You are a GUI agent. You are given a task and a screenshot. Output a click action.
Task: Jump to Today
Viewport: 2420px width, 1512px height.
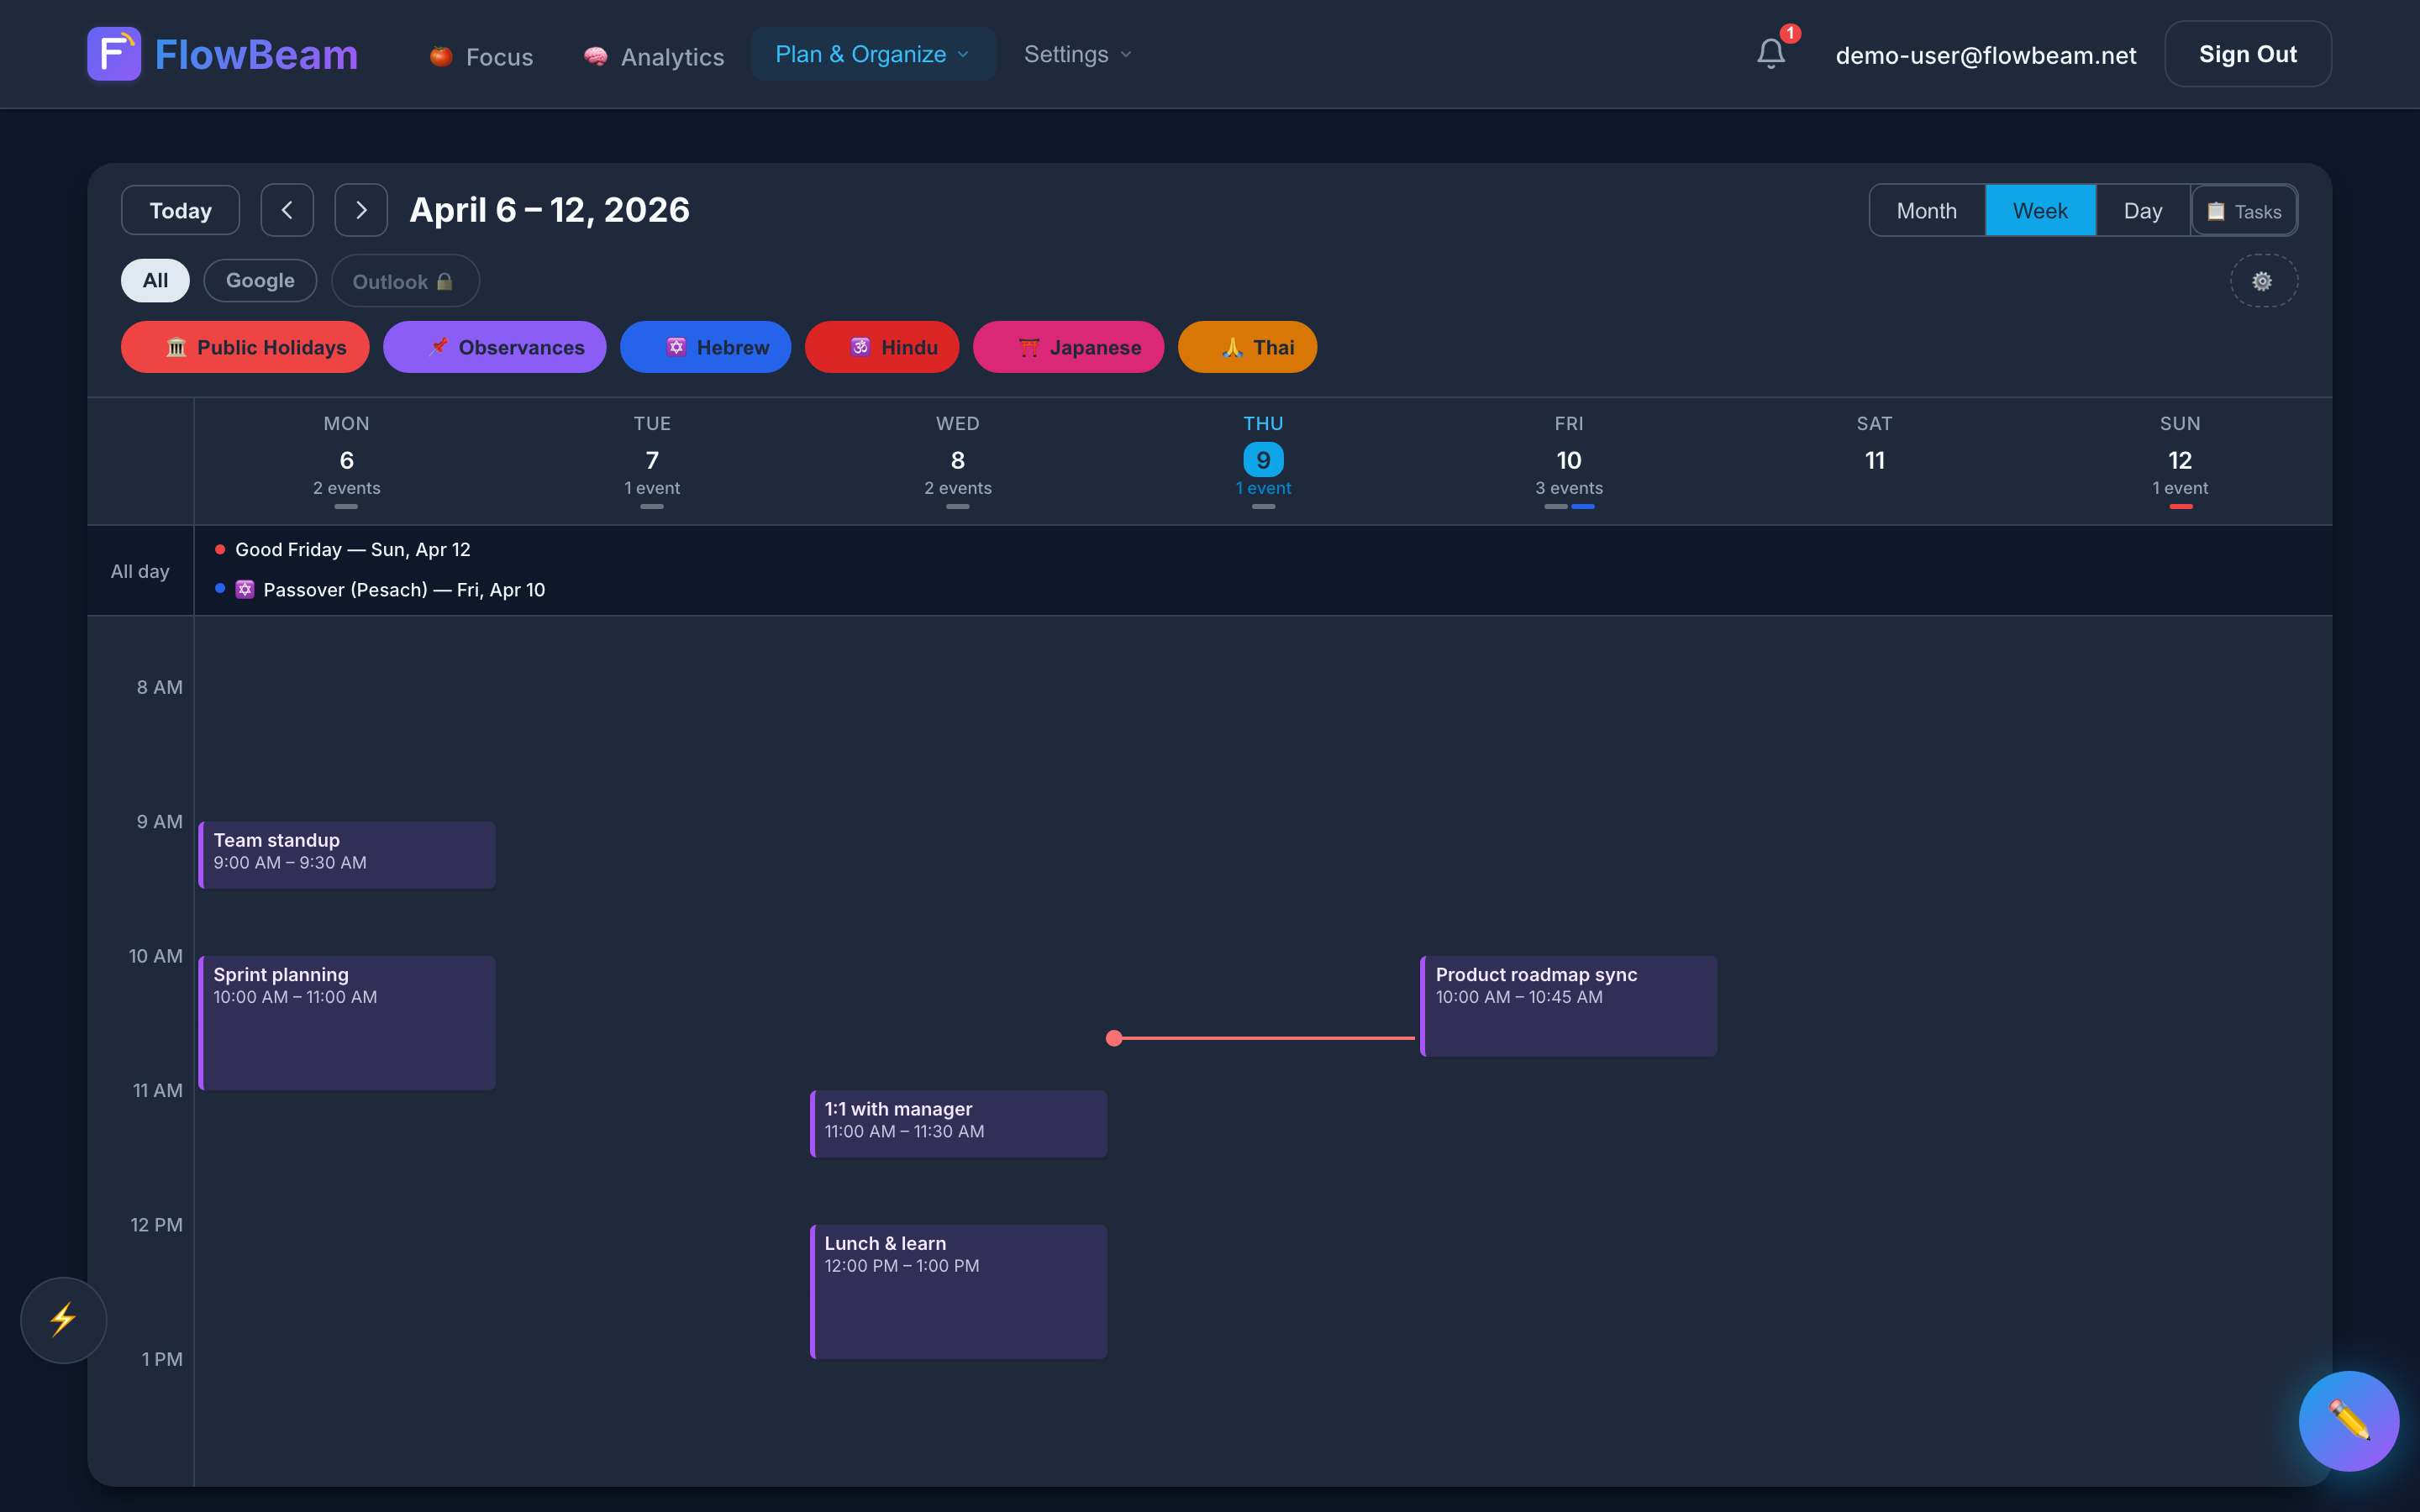180,210
